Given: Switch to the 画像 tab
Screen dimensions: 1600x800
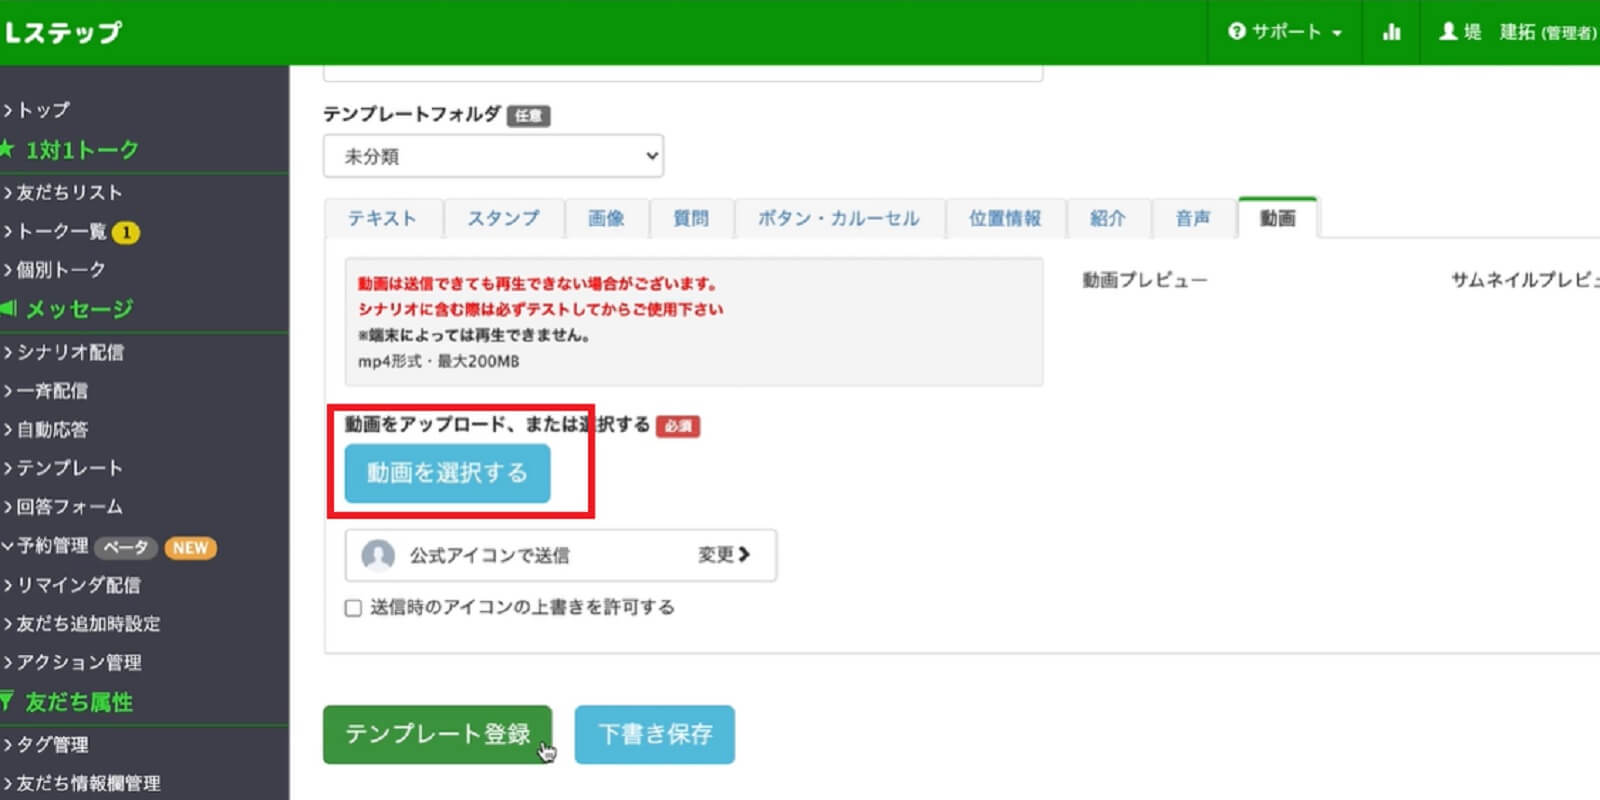Looking at the screenshot, I should coord(606,218).
